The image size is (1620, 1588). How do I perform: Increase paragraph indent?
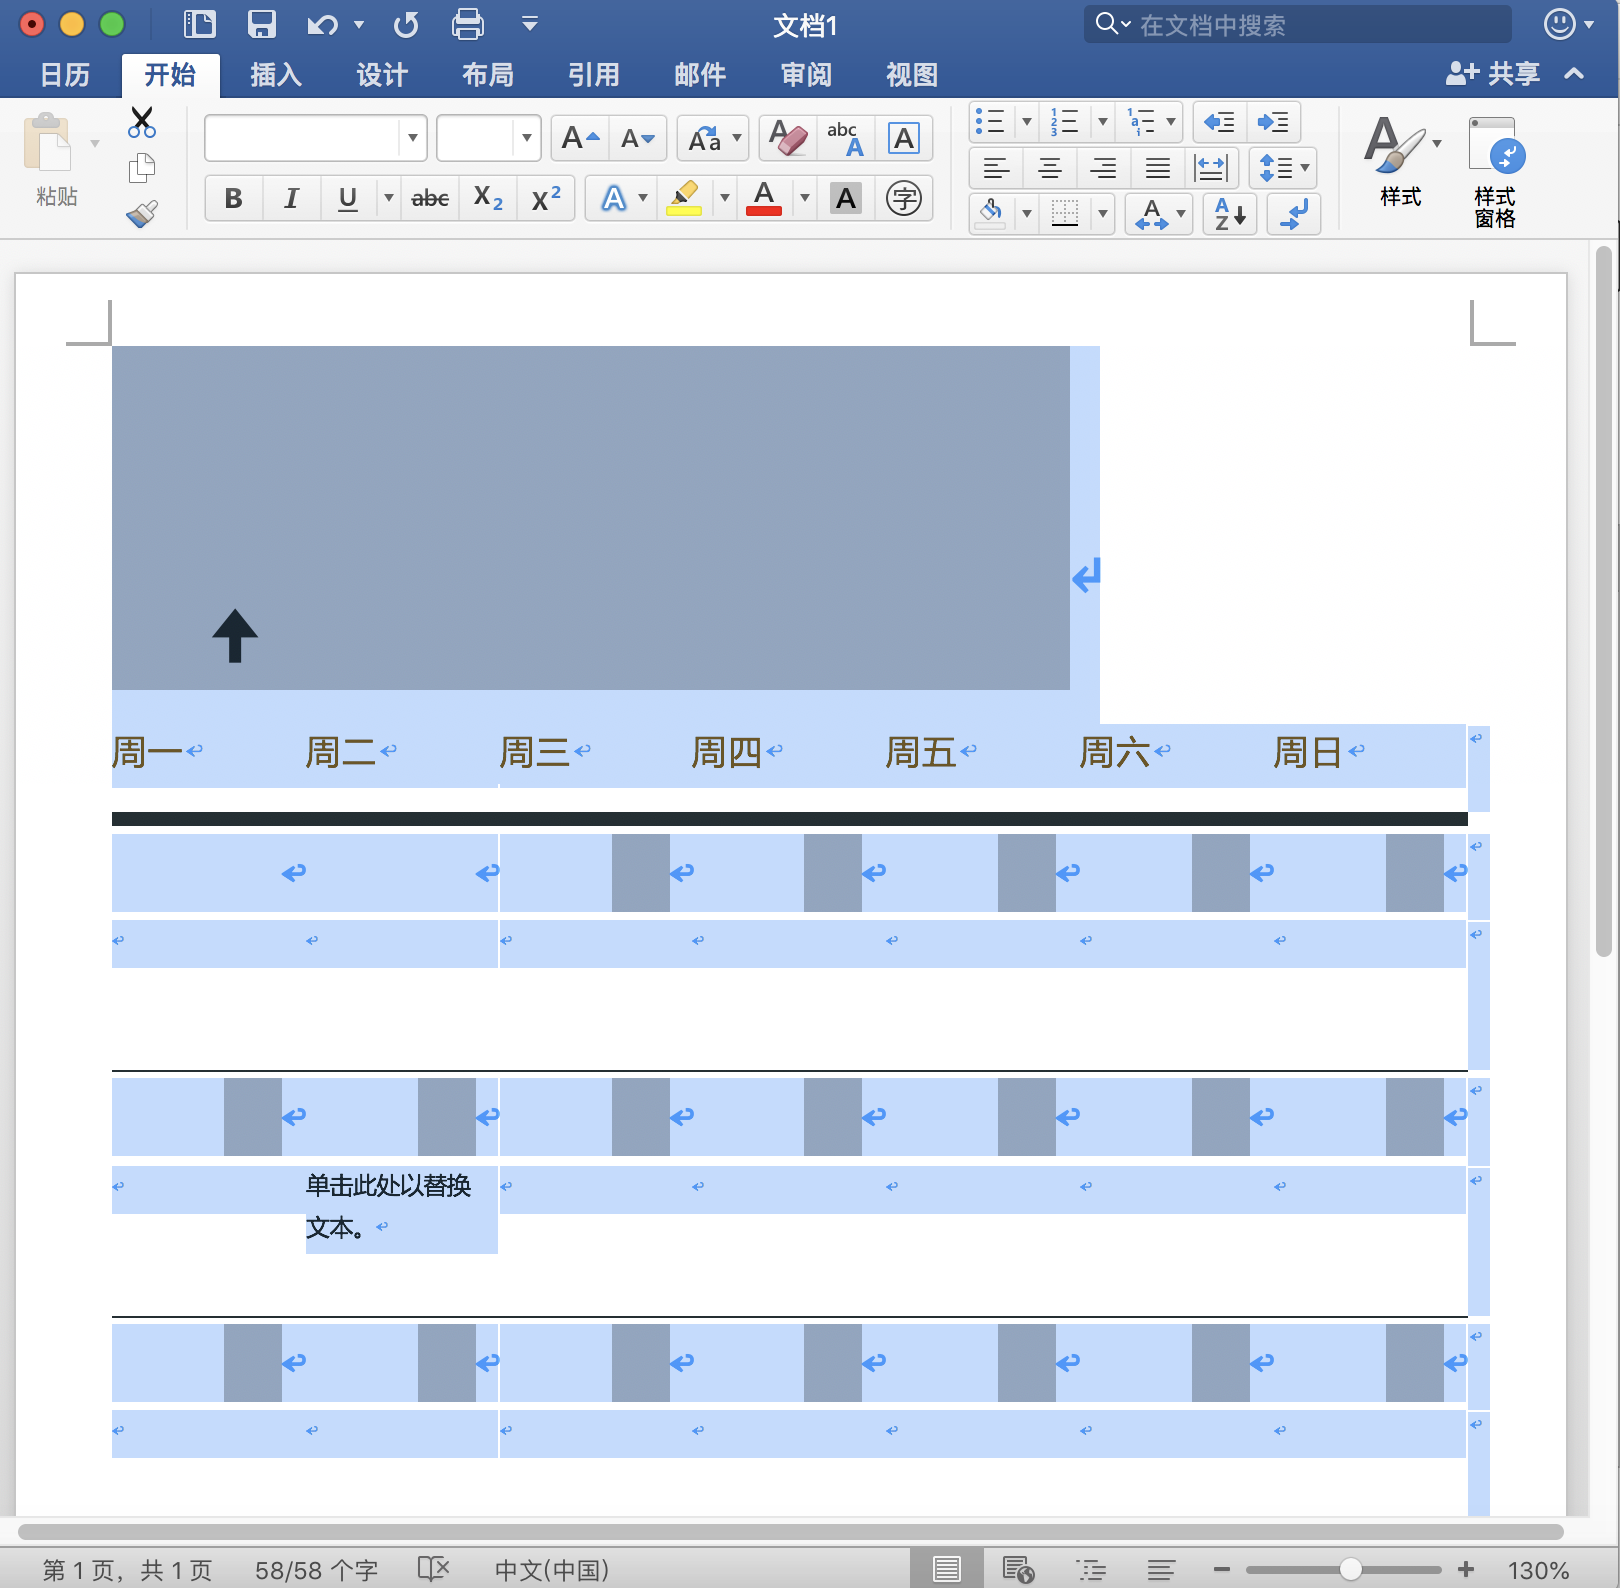click(1273, 122)
